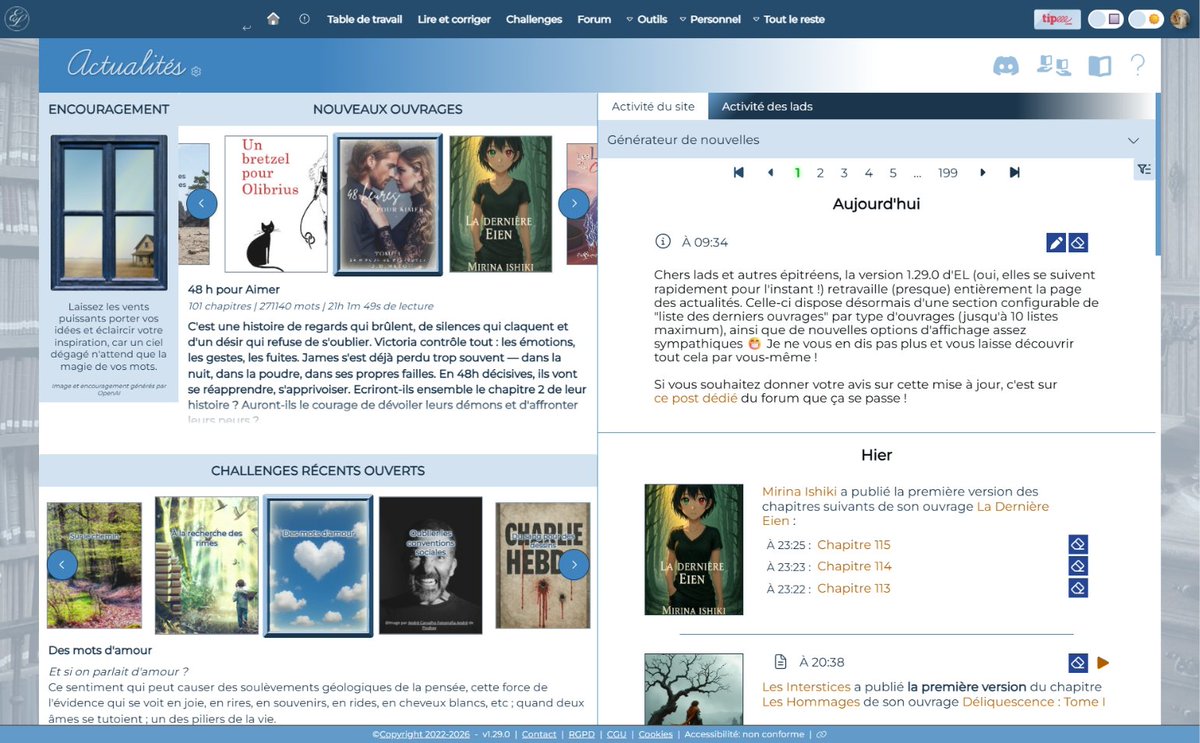Jump to the first news page

[738, 173]
